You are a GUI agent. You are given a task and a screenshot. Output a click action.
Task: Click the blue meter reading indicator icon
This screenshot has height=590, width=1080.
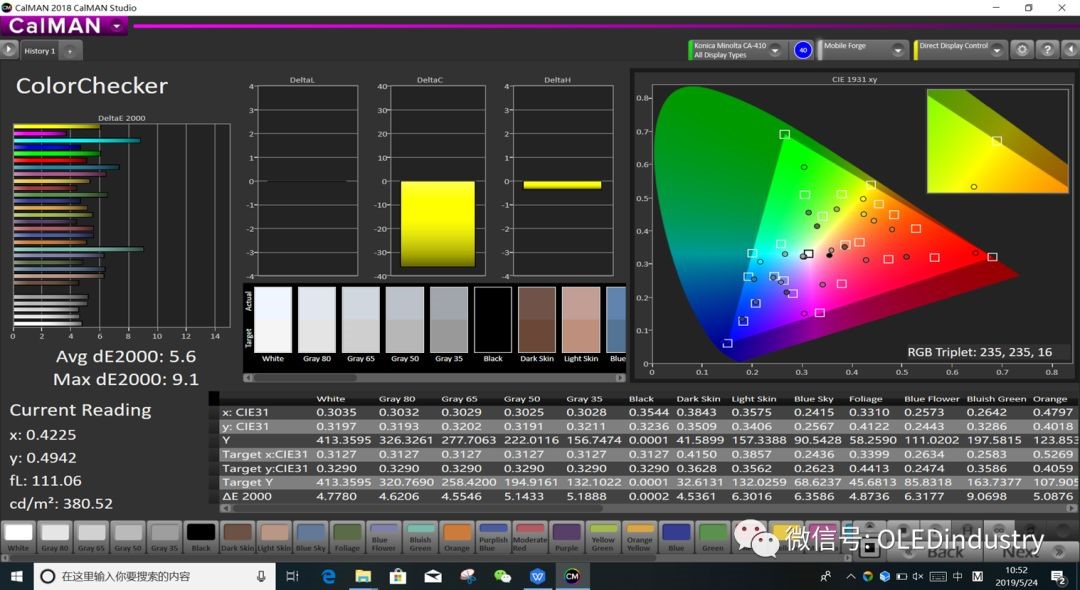[x=802, y=50]
